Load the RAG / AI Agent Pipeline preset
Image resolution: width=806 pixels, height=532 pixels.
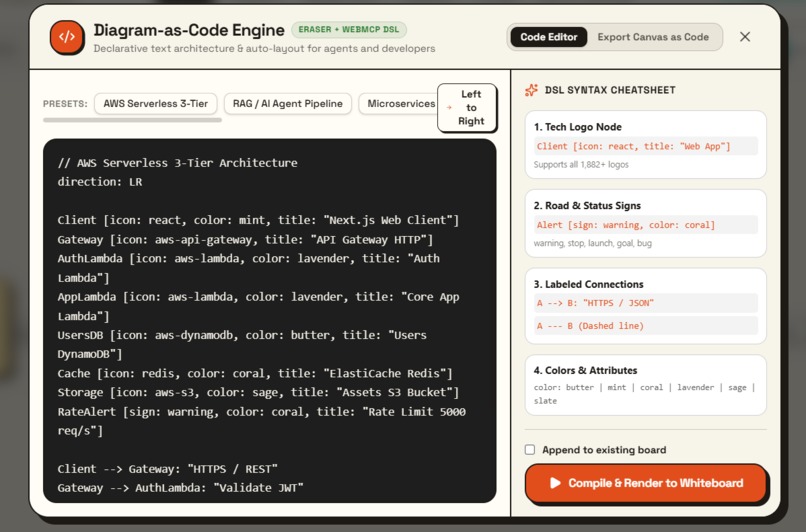point(287,103)
